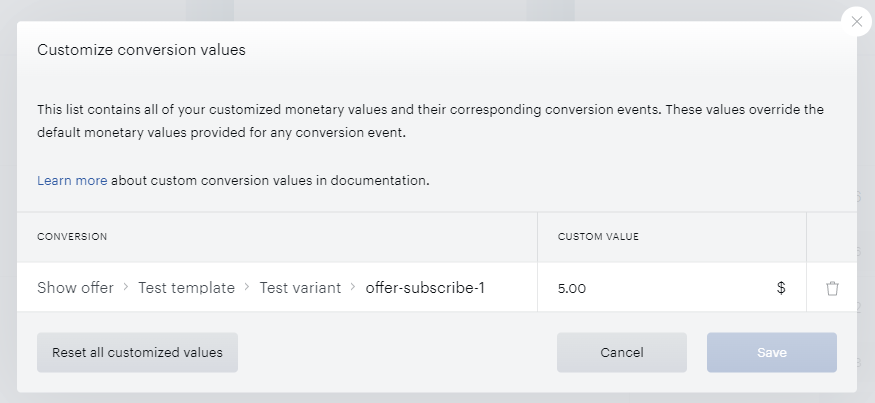Open the Learn more documentation link
Image resolution: width=875 pixels, height=403 pixels.
(x=72, y=180)
